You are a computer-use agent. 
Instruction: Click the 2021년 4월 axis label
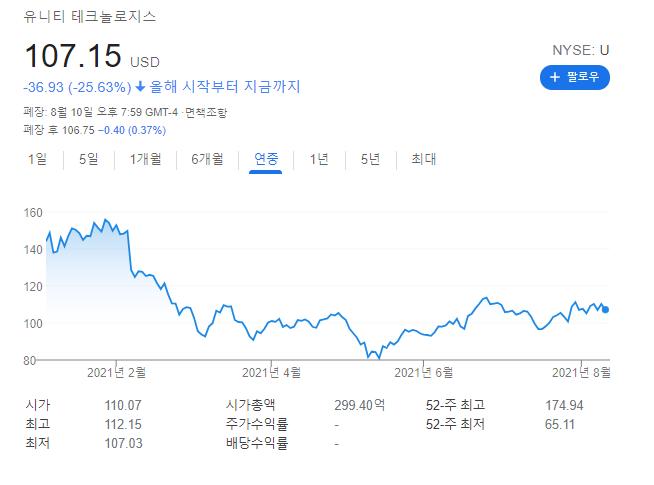[x=272, y=372]
